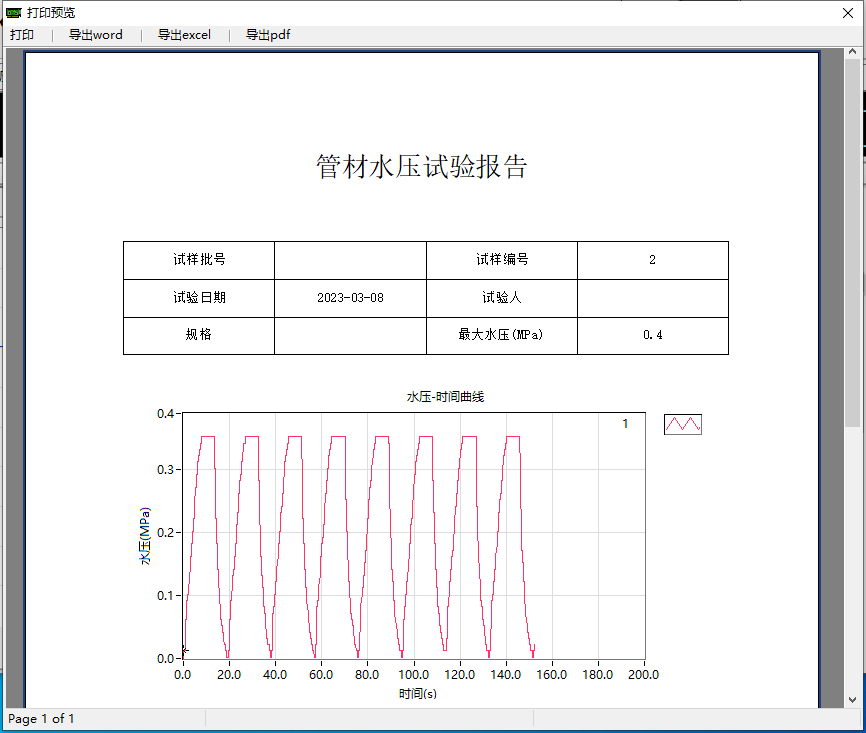The image size is (866, 733).
Task: Open the 打印 print menu
Action: [22, 34]
